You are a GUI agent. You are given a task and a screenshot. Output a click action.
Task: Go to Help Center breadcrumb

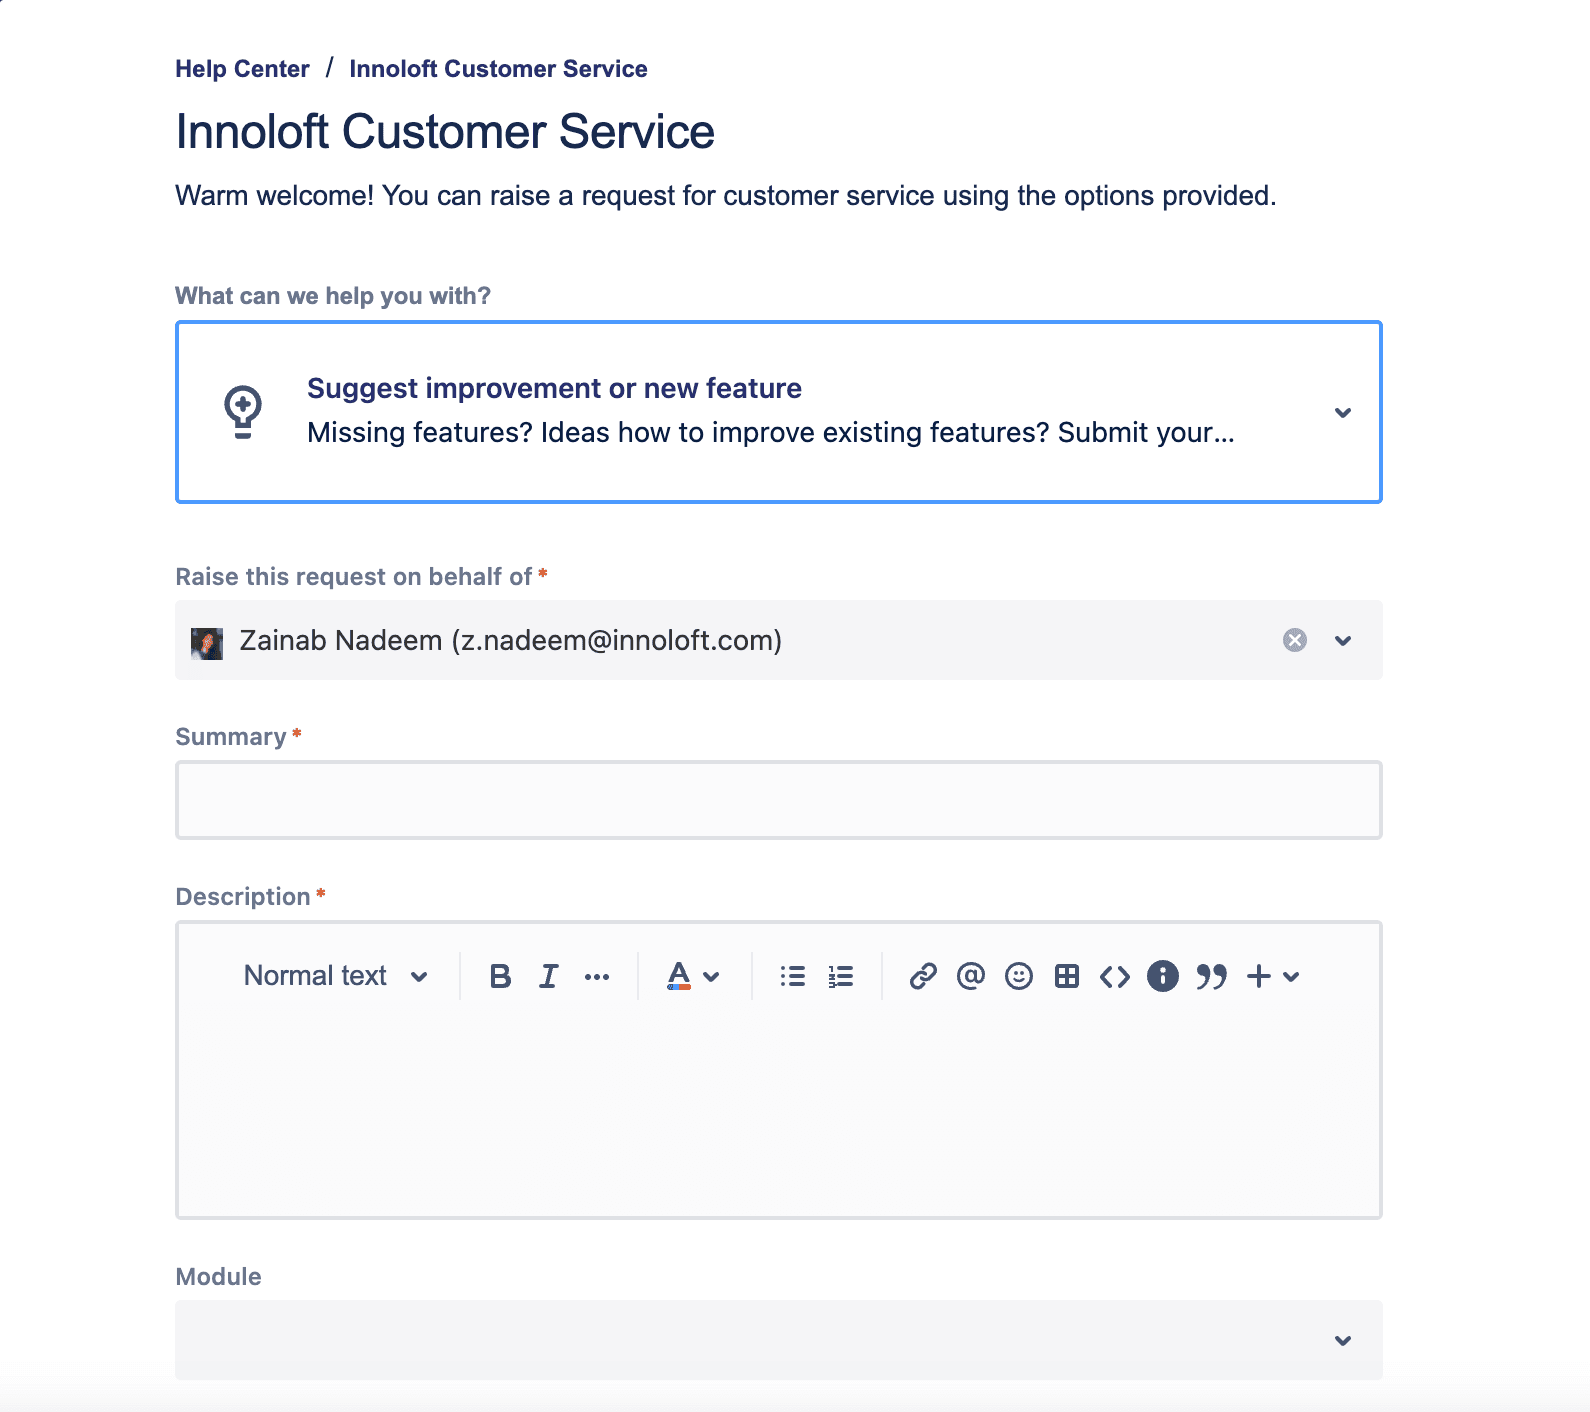point(242,69)
